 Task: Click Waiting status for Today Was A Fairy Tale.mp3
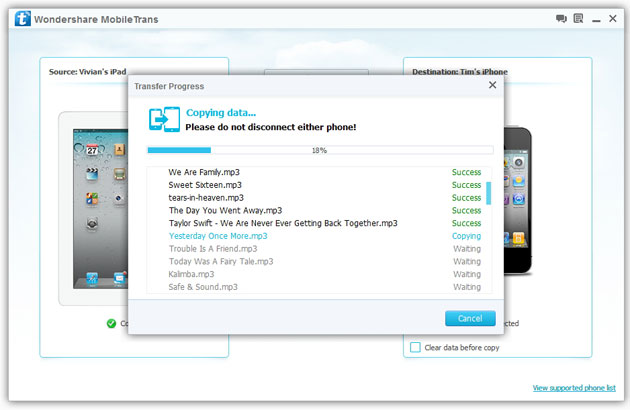[x=467, y=261]
